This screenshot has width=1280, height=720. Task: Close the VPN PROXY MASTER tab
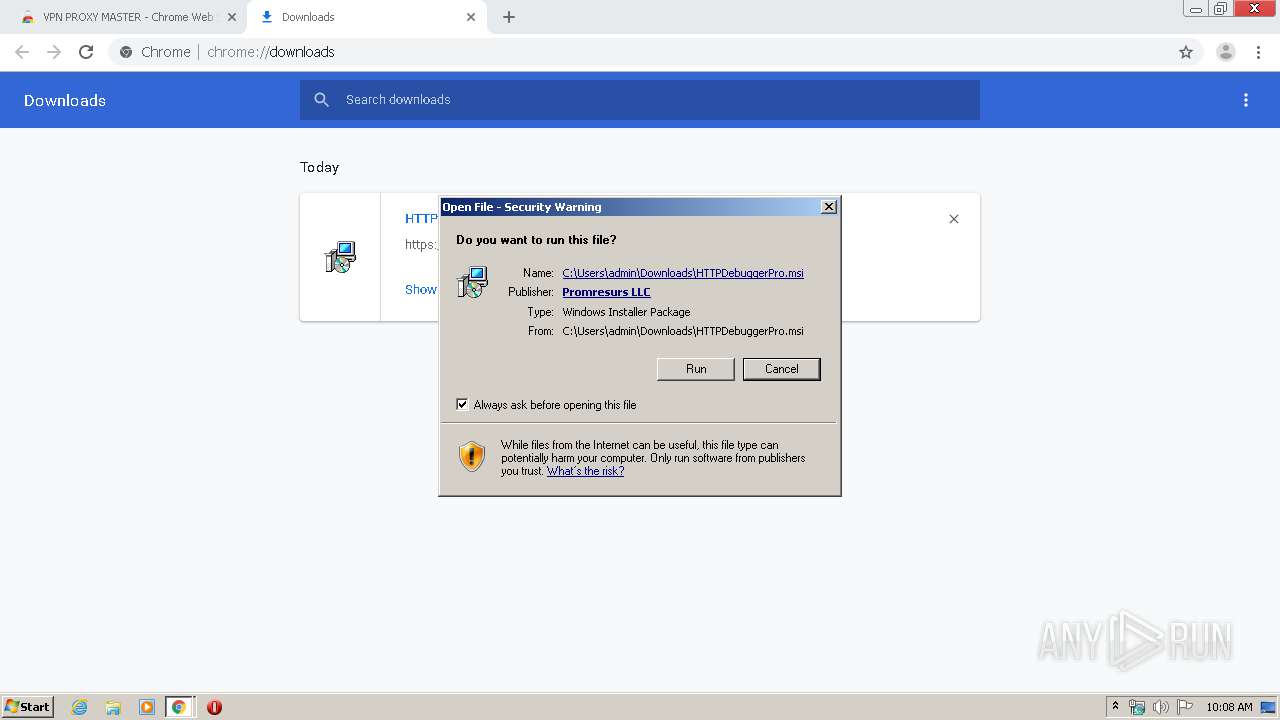232,17
